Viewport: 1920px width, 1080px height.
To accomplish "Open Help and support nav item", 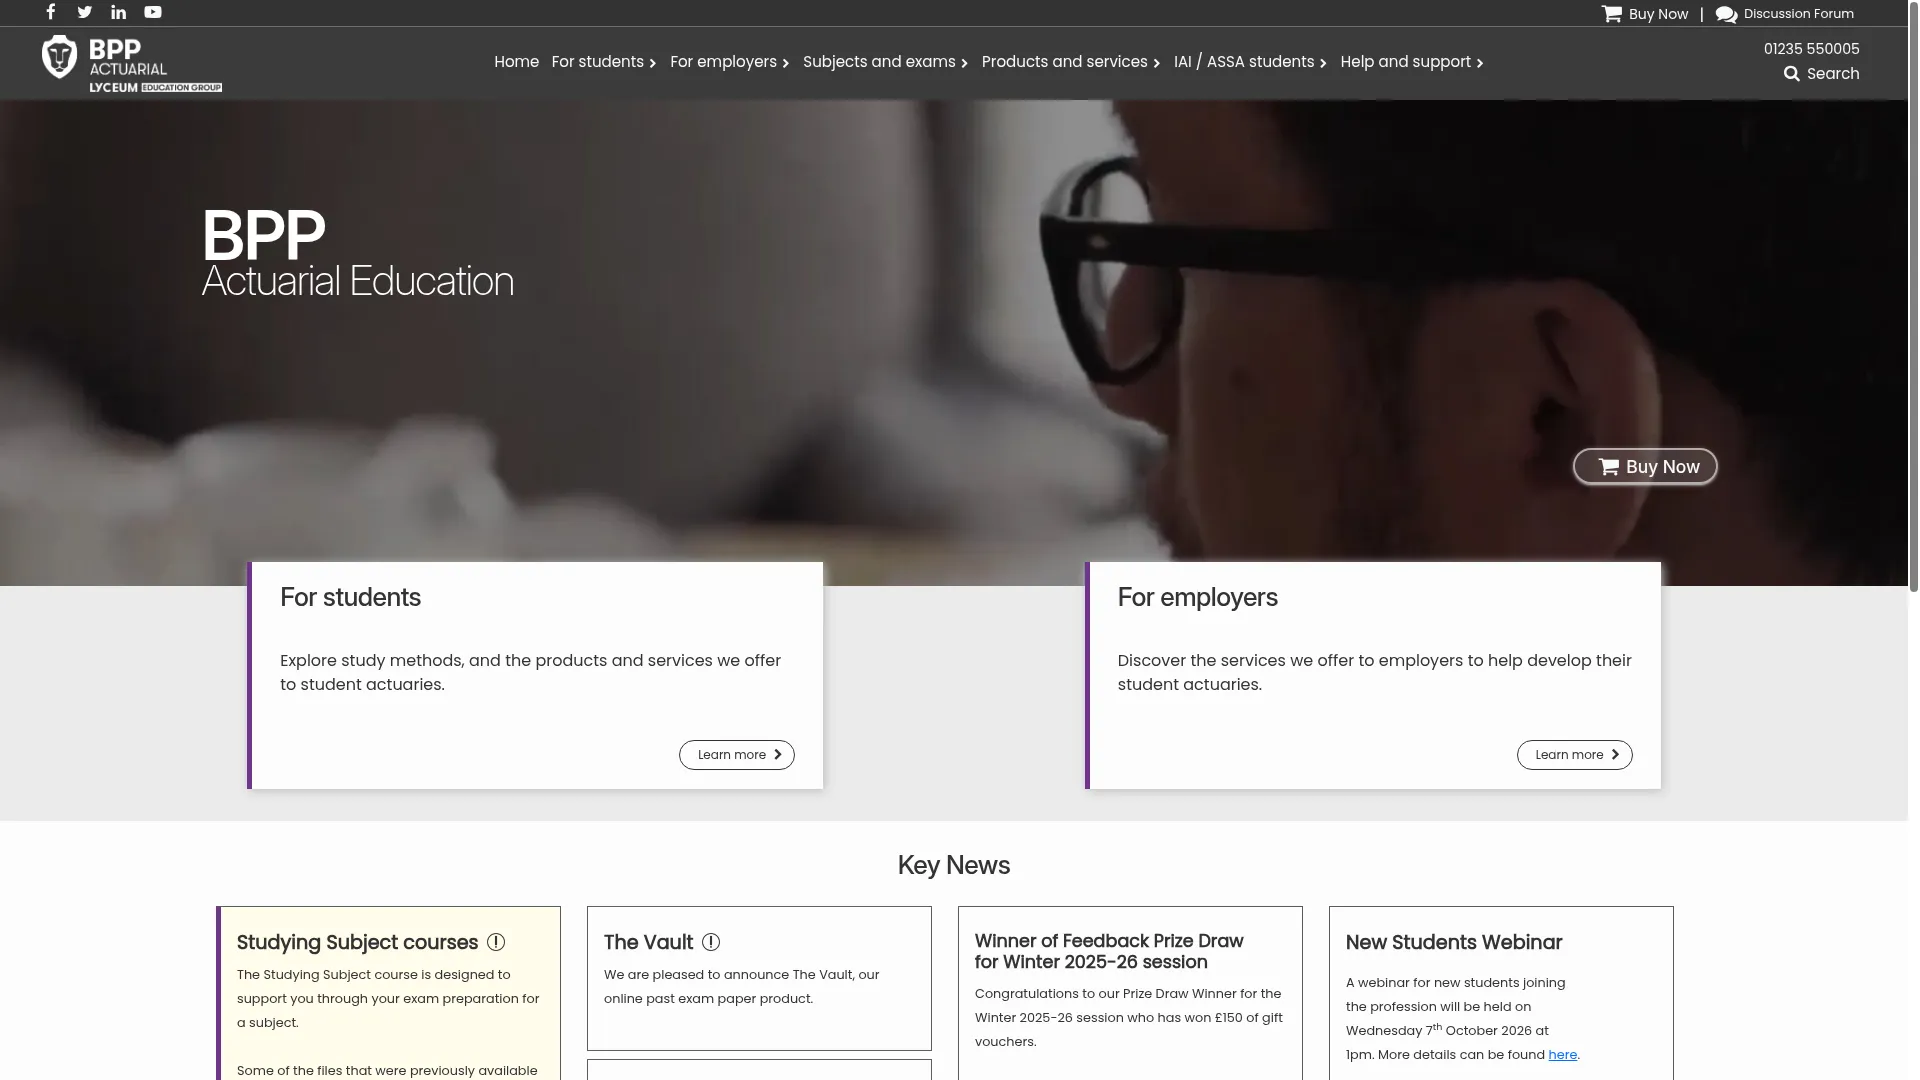I will [1405, 62].
